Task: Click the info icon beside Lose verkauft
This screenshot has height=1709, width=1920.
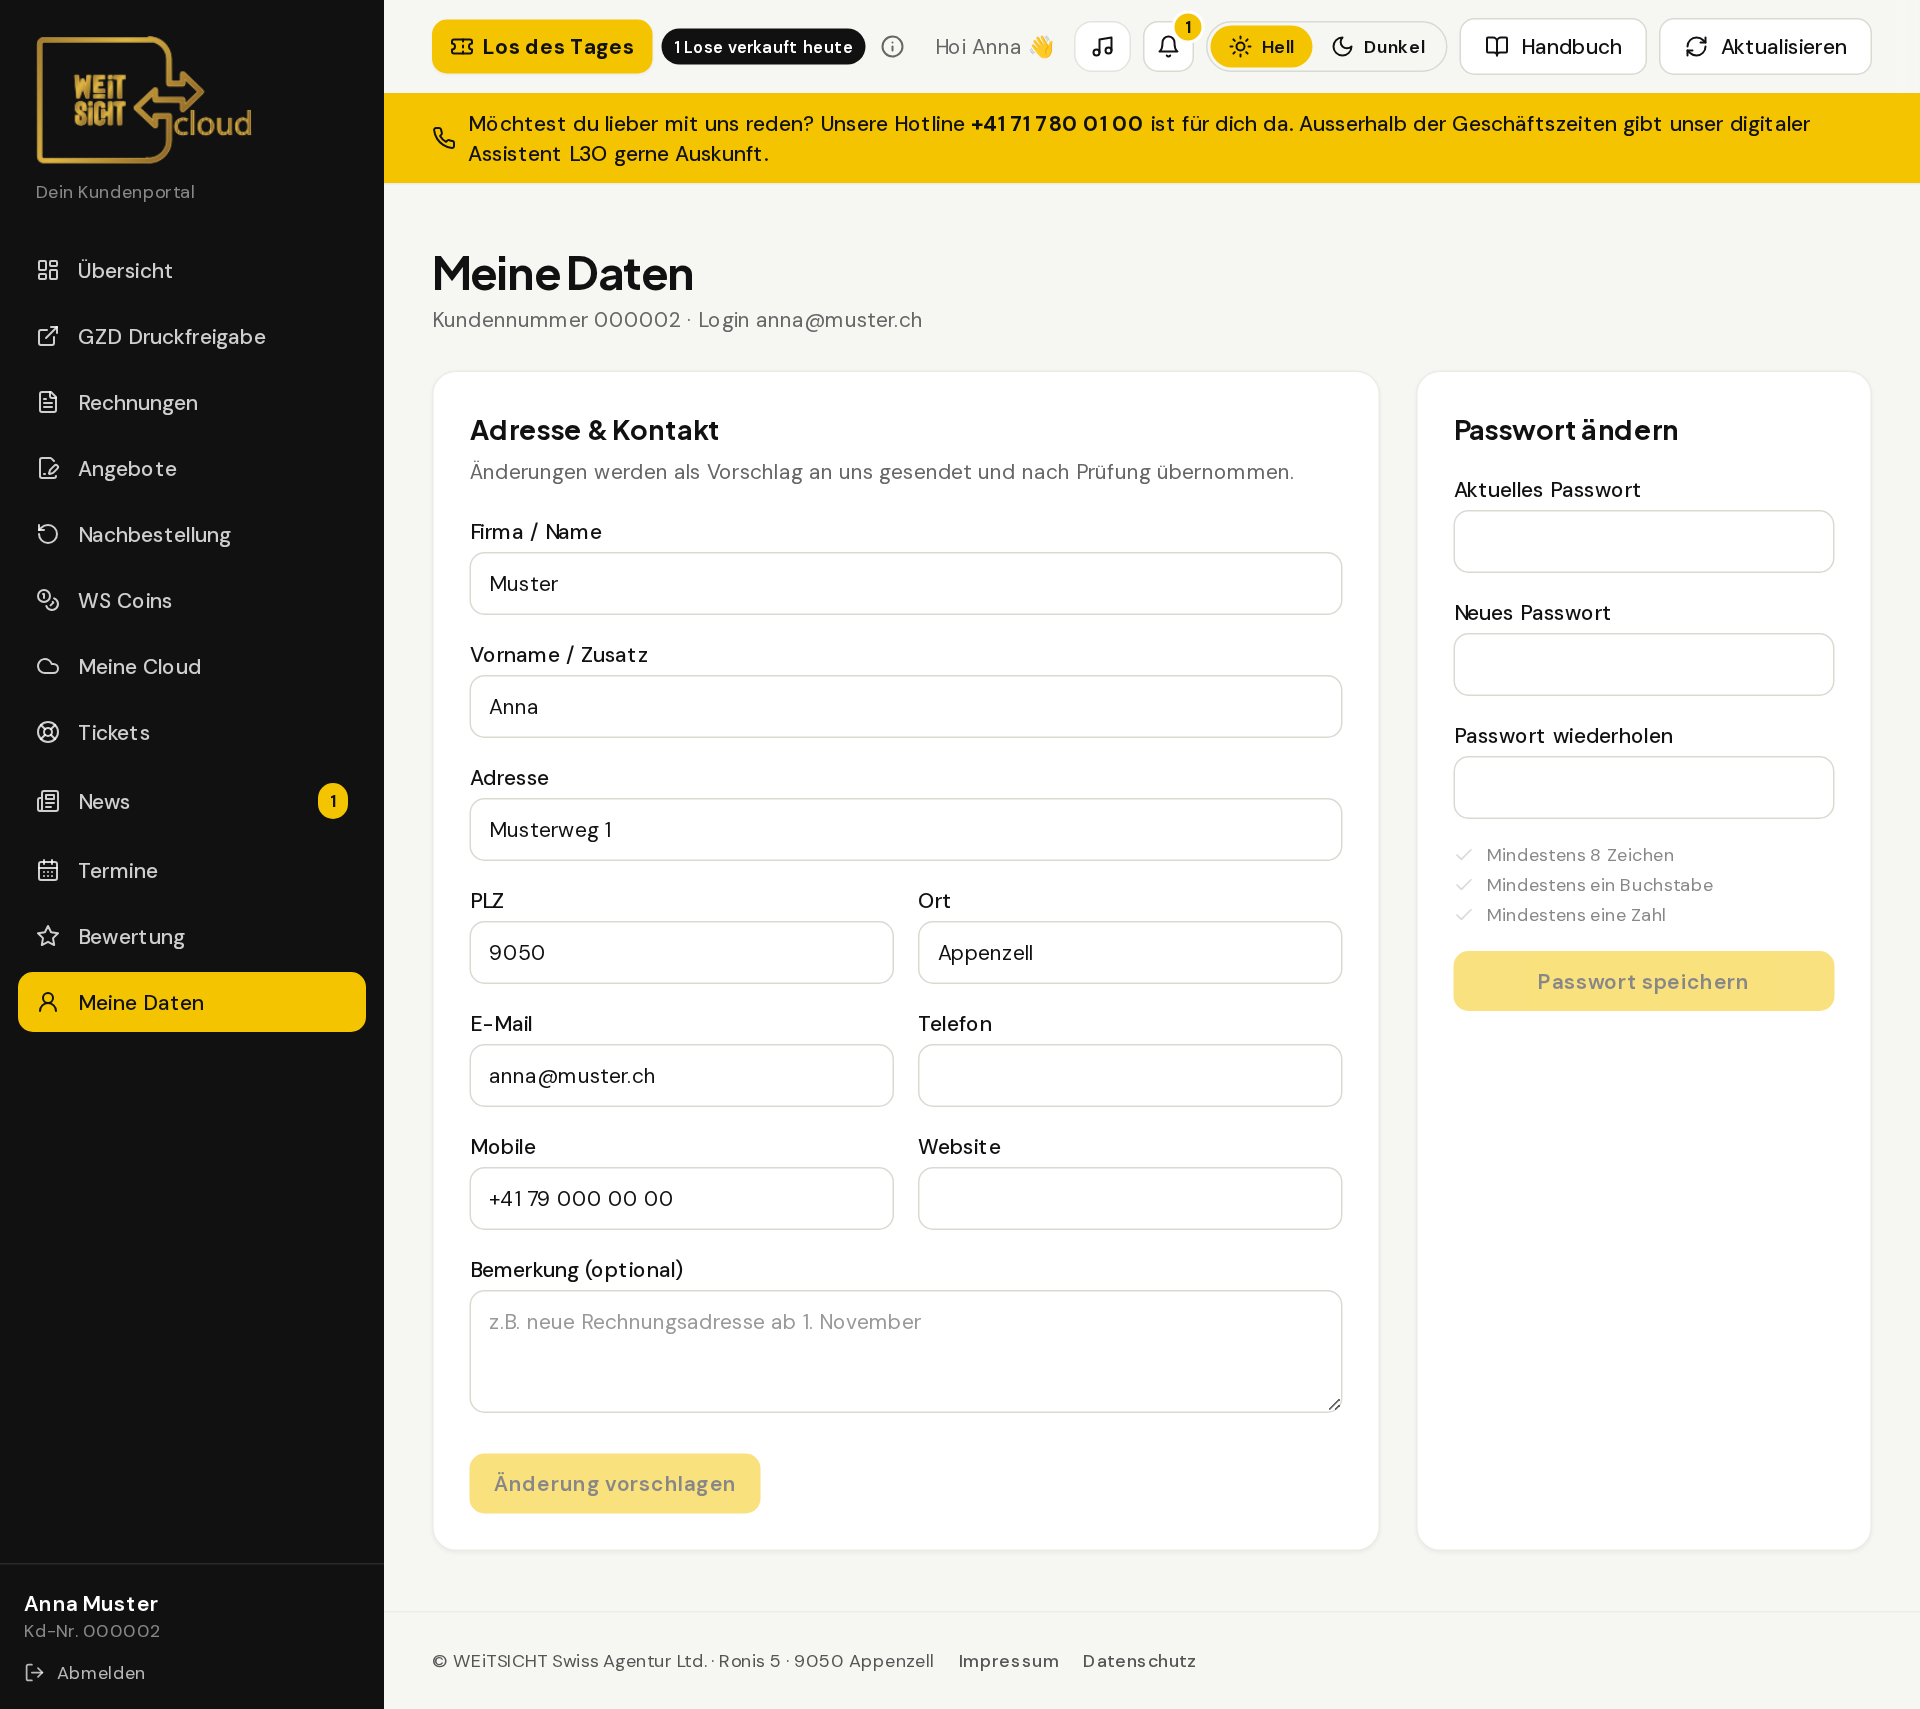Action: pos(893,47)
